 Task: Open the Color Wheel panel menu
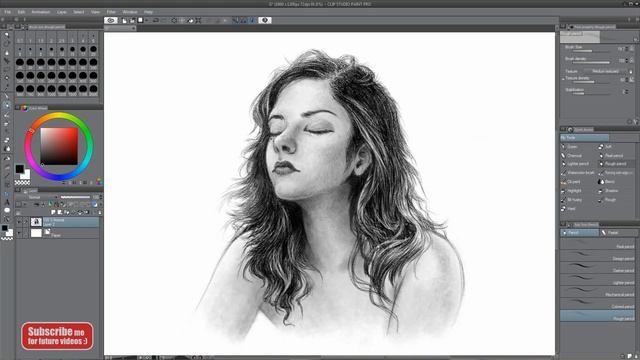tap(18, 108)
